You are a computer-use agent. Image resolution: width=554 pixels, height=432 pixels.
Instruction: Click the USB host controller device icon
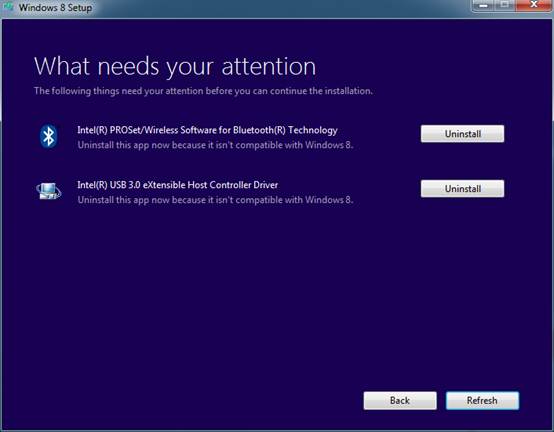pyautogui.click(x=49, y=191)
